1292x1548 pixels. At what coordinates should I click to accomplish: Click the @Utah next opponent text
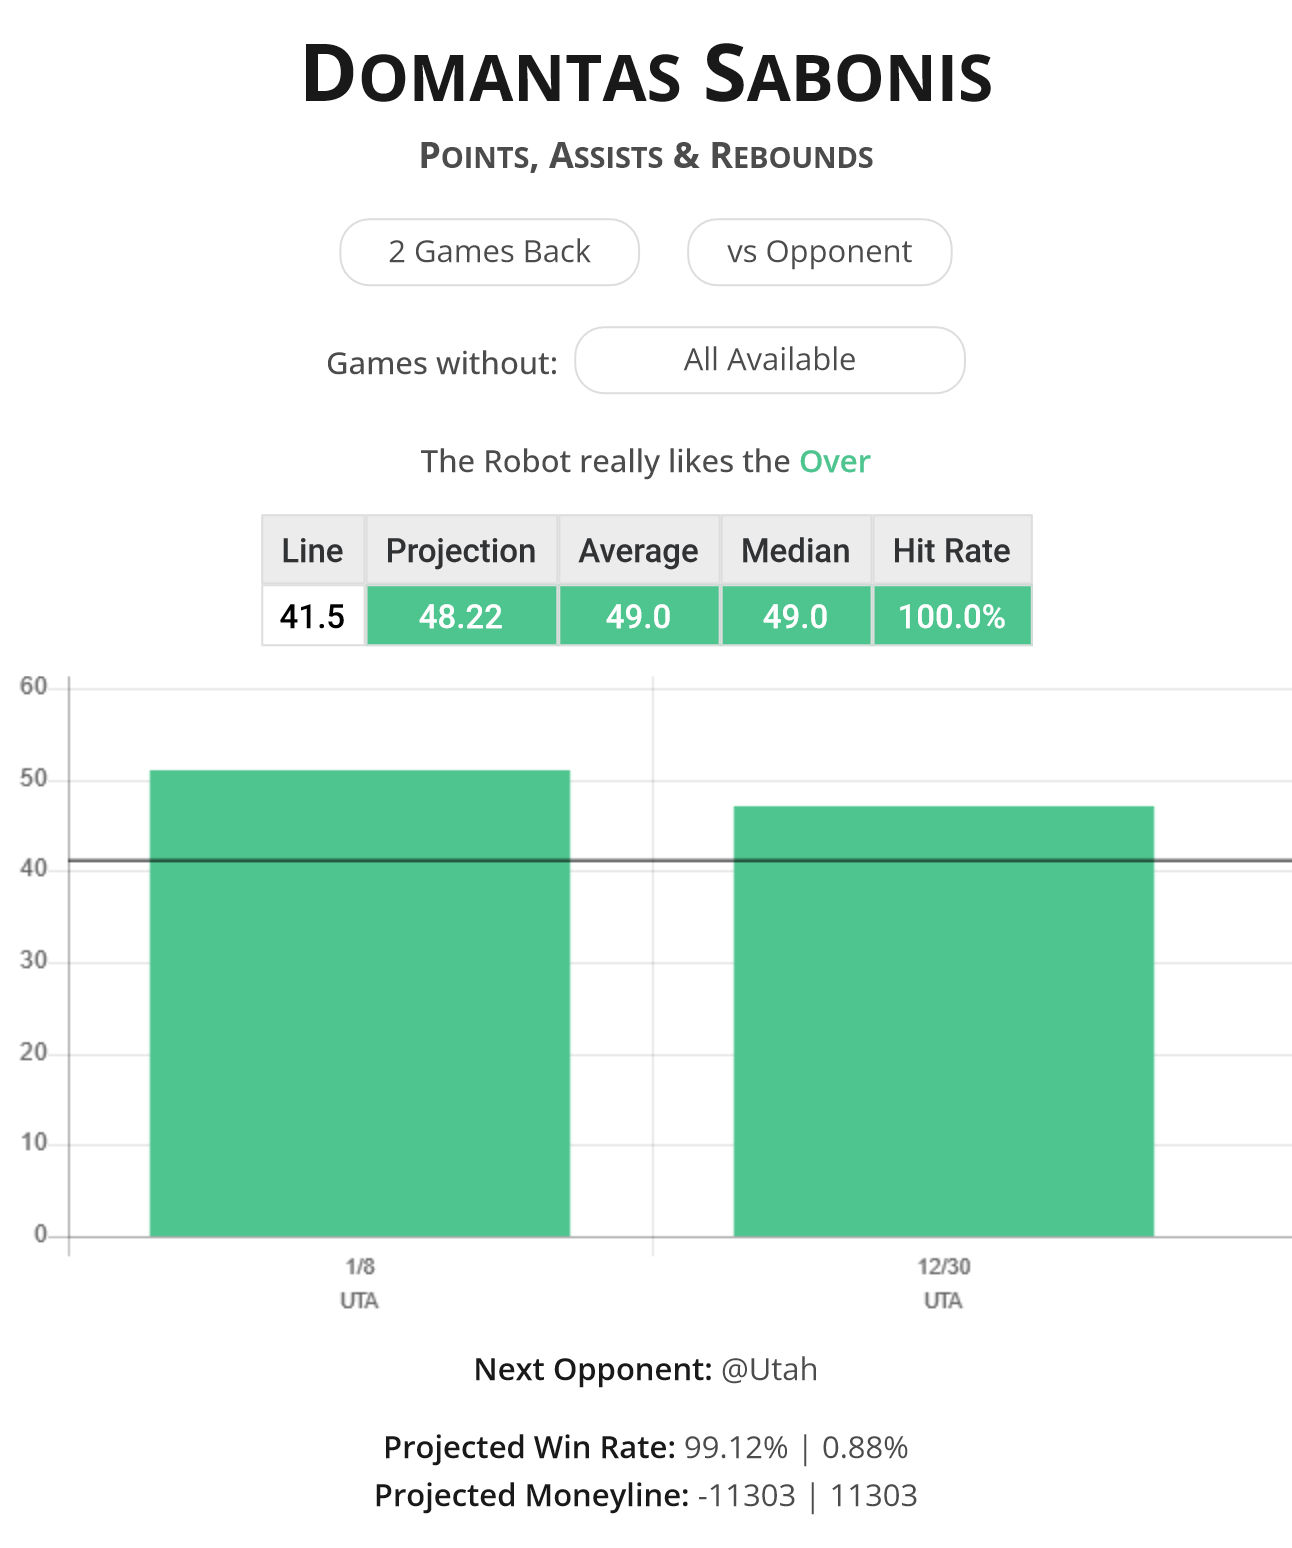pyautogui.click(x=769, y=1369)
